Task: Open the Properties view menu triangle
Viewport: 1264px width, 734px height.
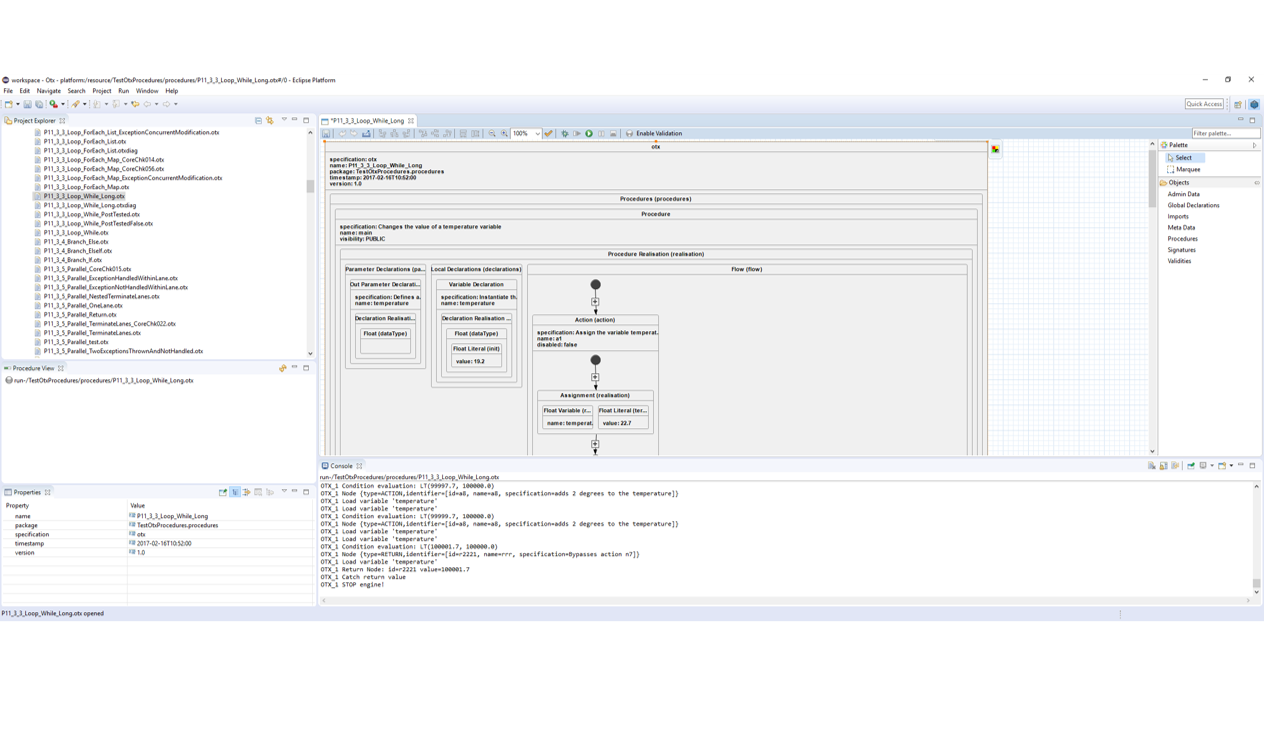Action: click(x=284, y=491)
